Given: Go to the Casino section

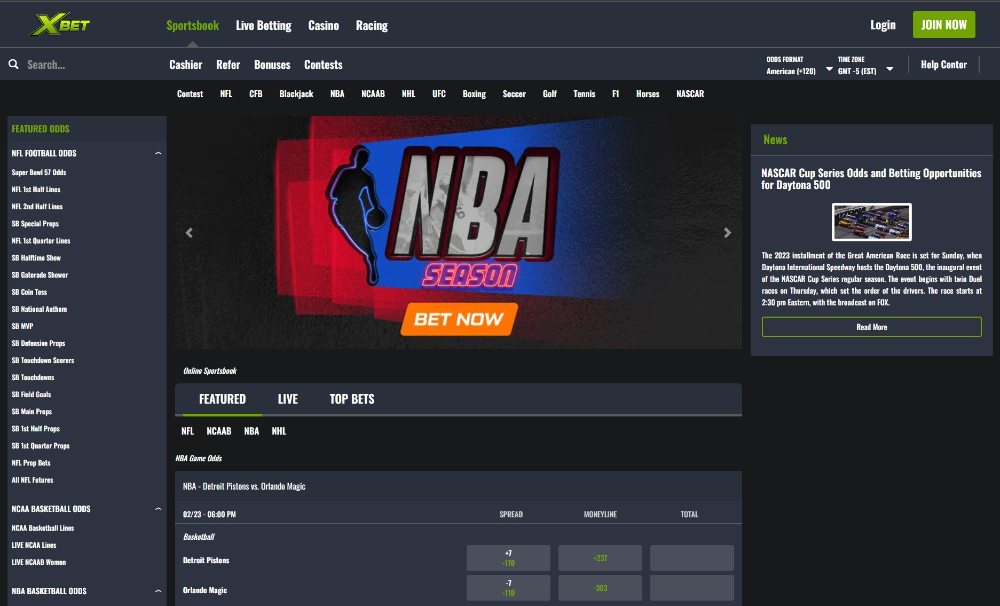Looking at the screenshot, I should pyautogui.click(x=323, y=26).
